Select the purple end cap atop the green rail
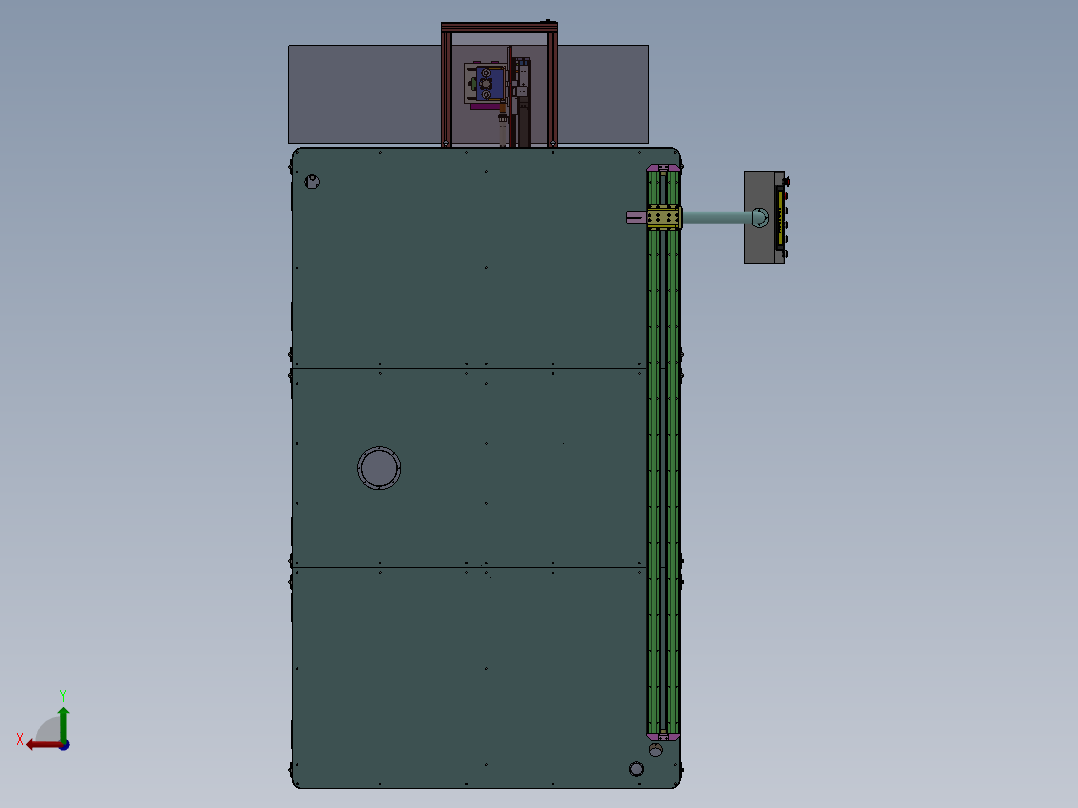 click(x=663, y=168)
